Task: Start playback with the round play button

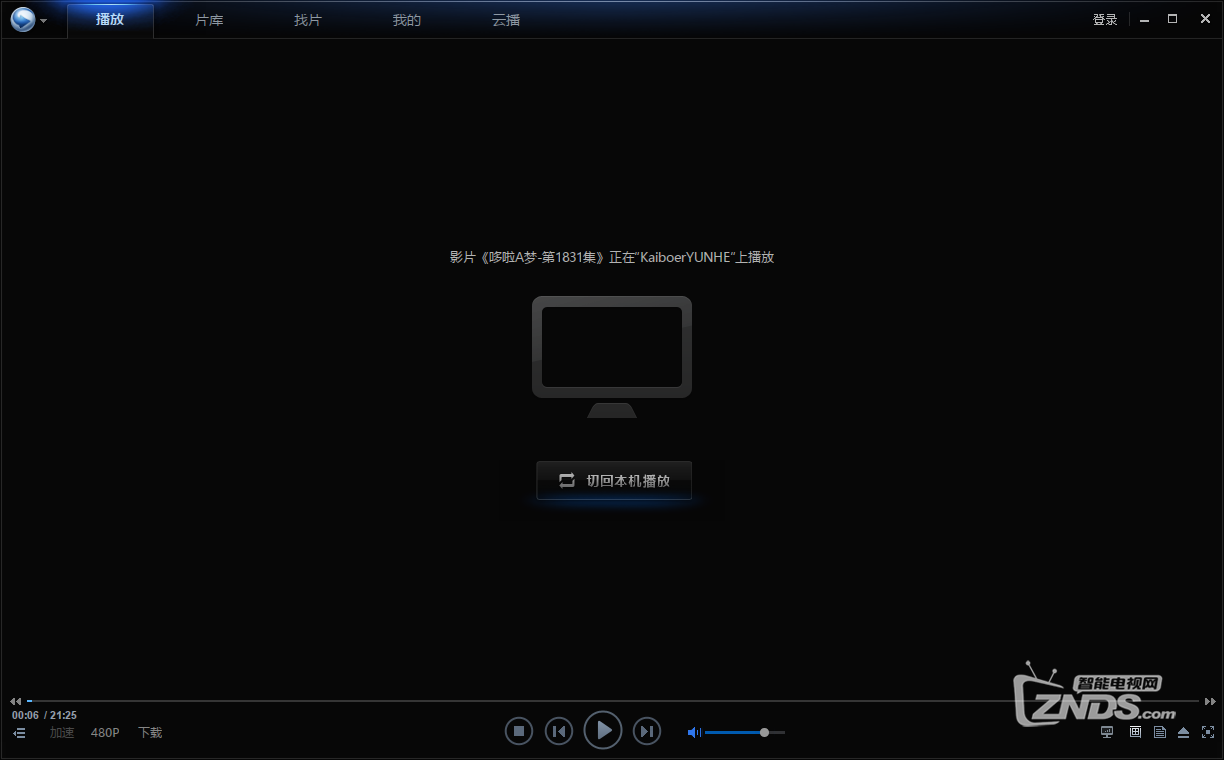Action: [603, 730]
